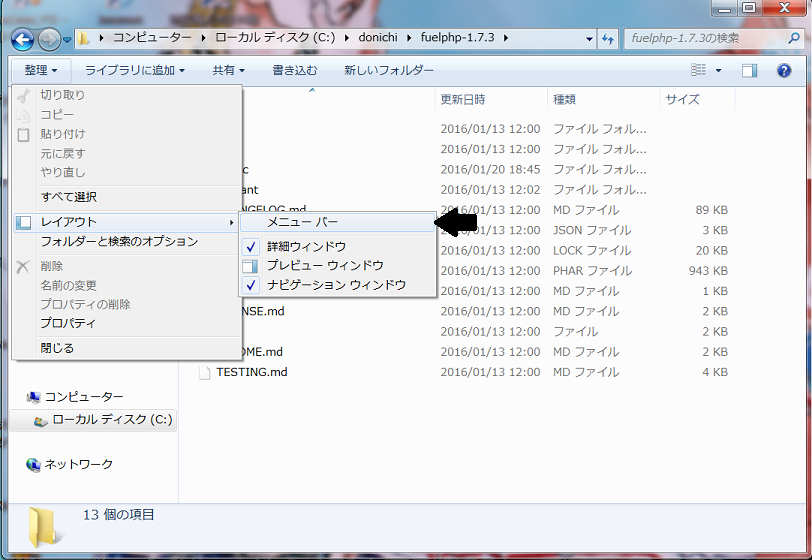Click the LOCK ファイル type cell
The height and width of the screenshot is (560, 812).
pyautogui.click(x=592, y=251)
